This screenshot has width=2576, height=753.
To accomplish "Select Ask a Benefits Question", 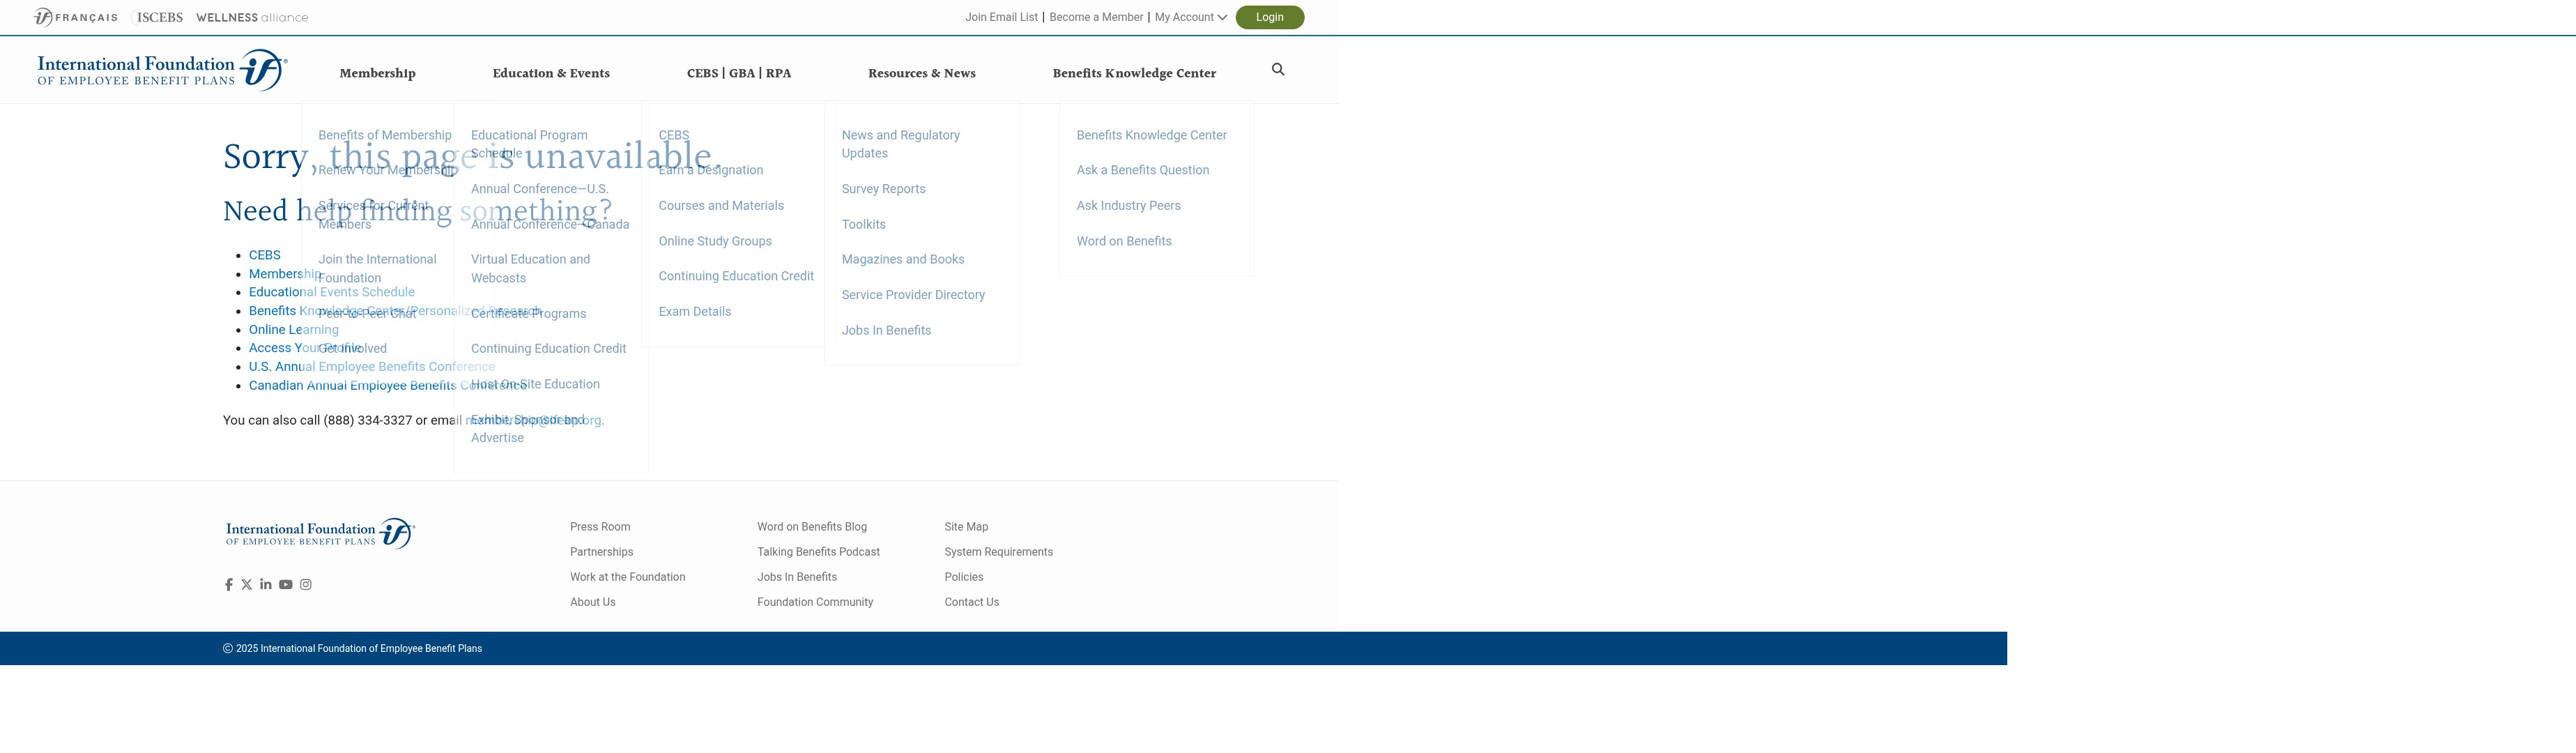I will 1143,170.
